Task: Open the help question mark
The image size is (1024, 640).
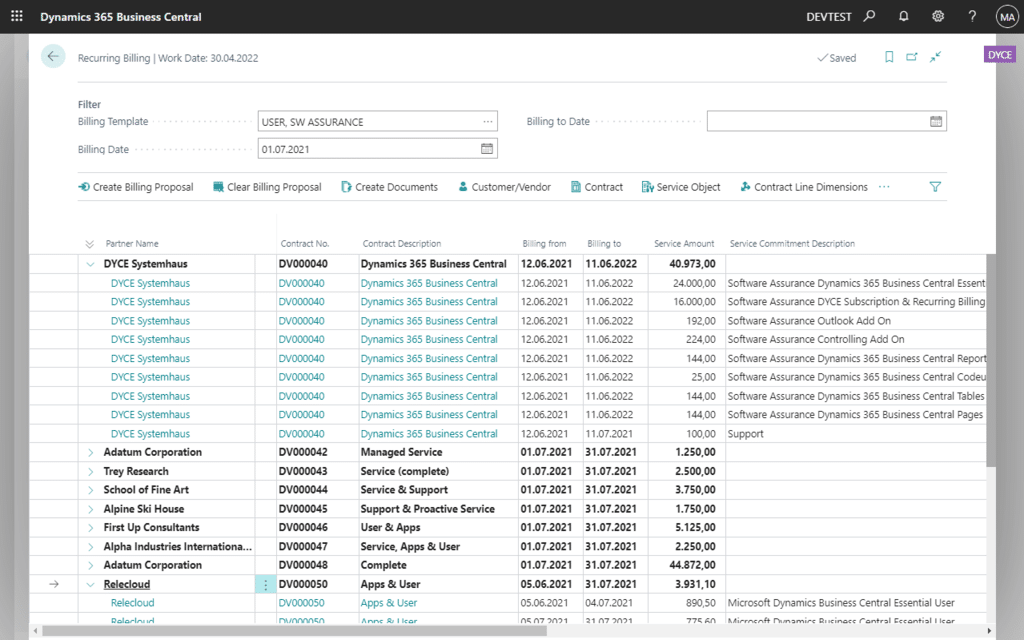Action: pos(972,16)
